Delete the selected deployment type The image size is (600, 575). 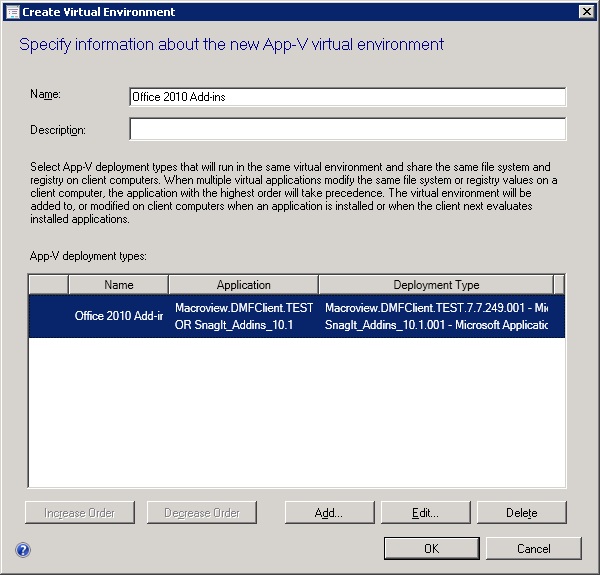521,513
